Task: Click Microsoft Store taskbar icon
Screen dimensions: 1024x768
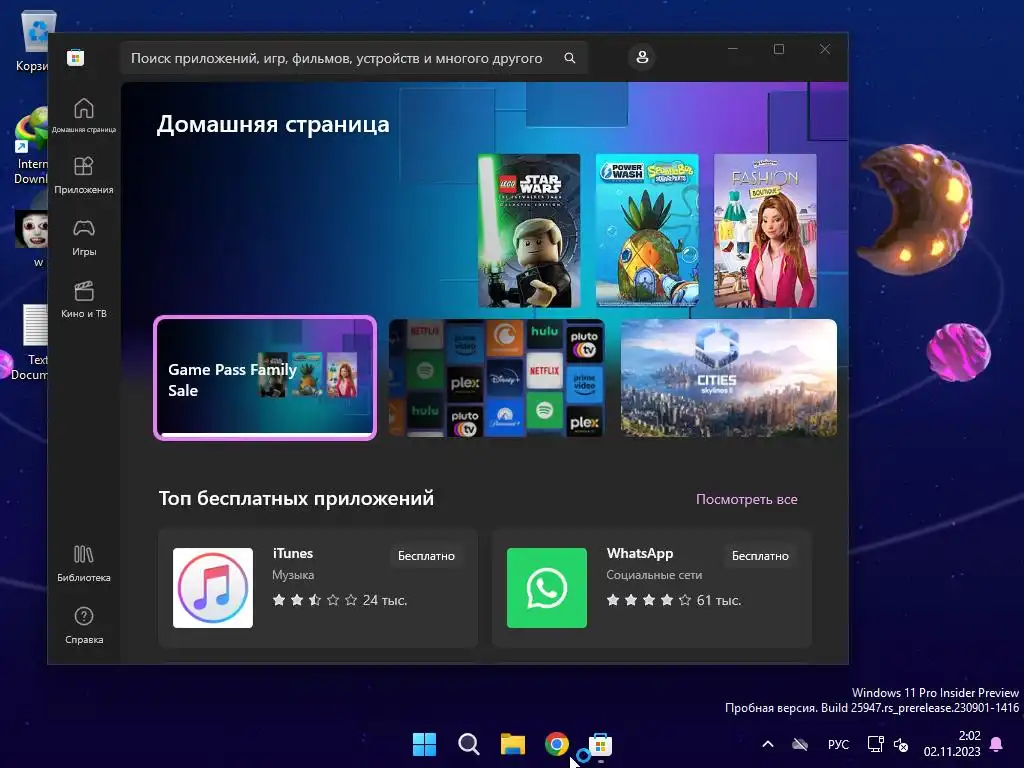Action: pos(600,744)
